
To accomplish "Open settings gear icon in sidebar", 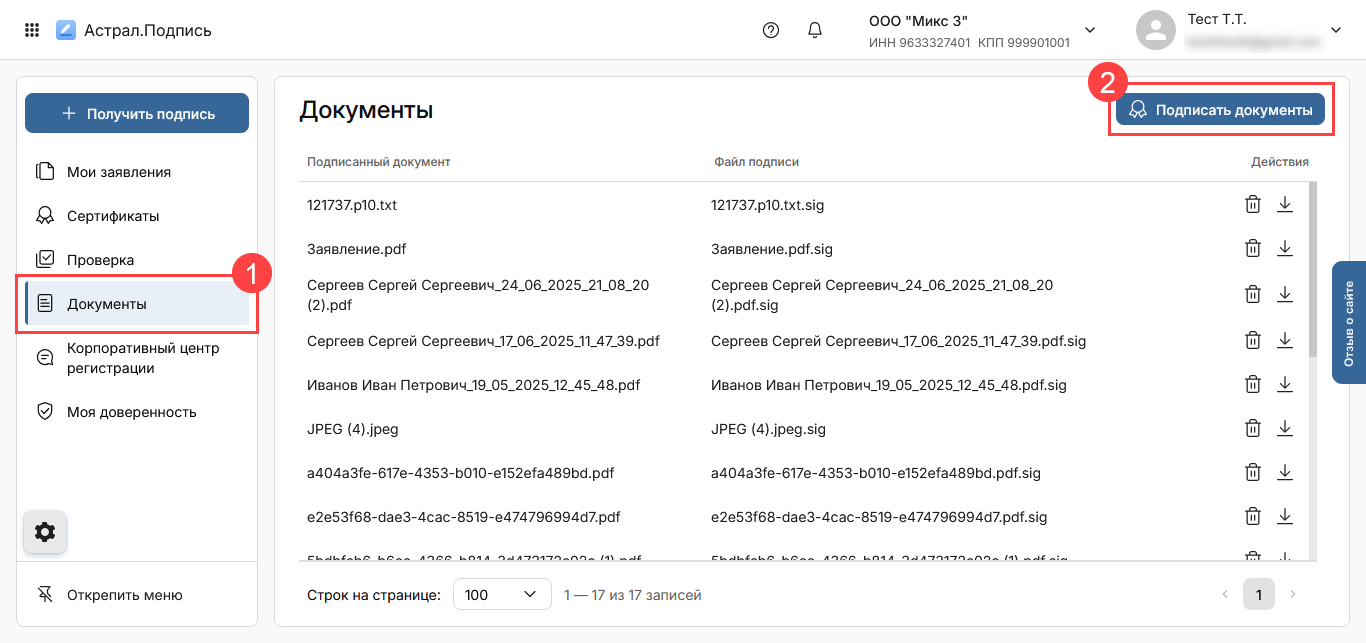I will 45,532.
